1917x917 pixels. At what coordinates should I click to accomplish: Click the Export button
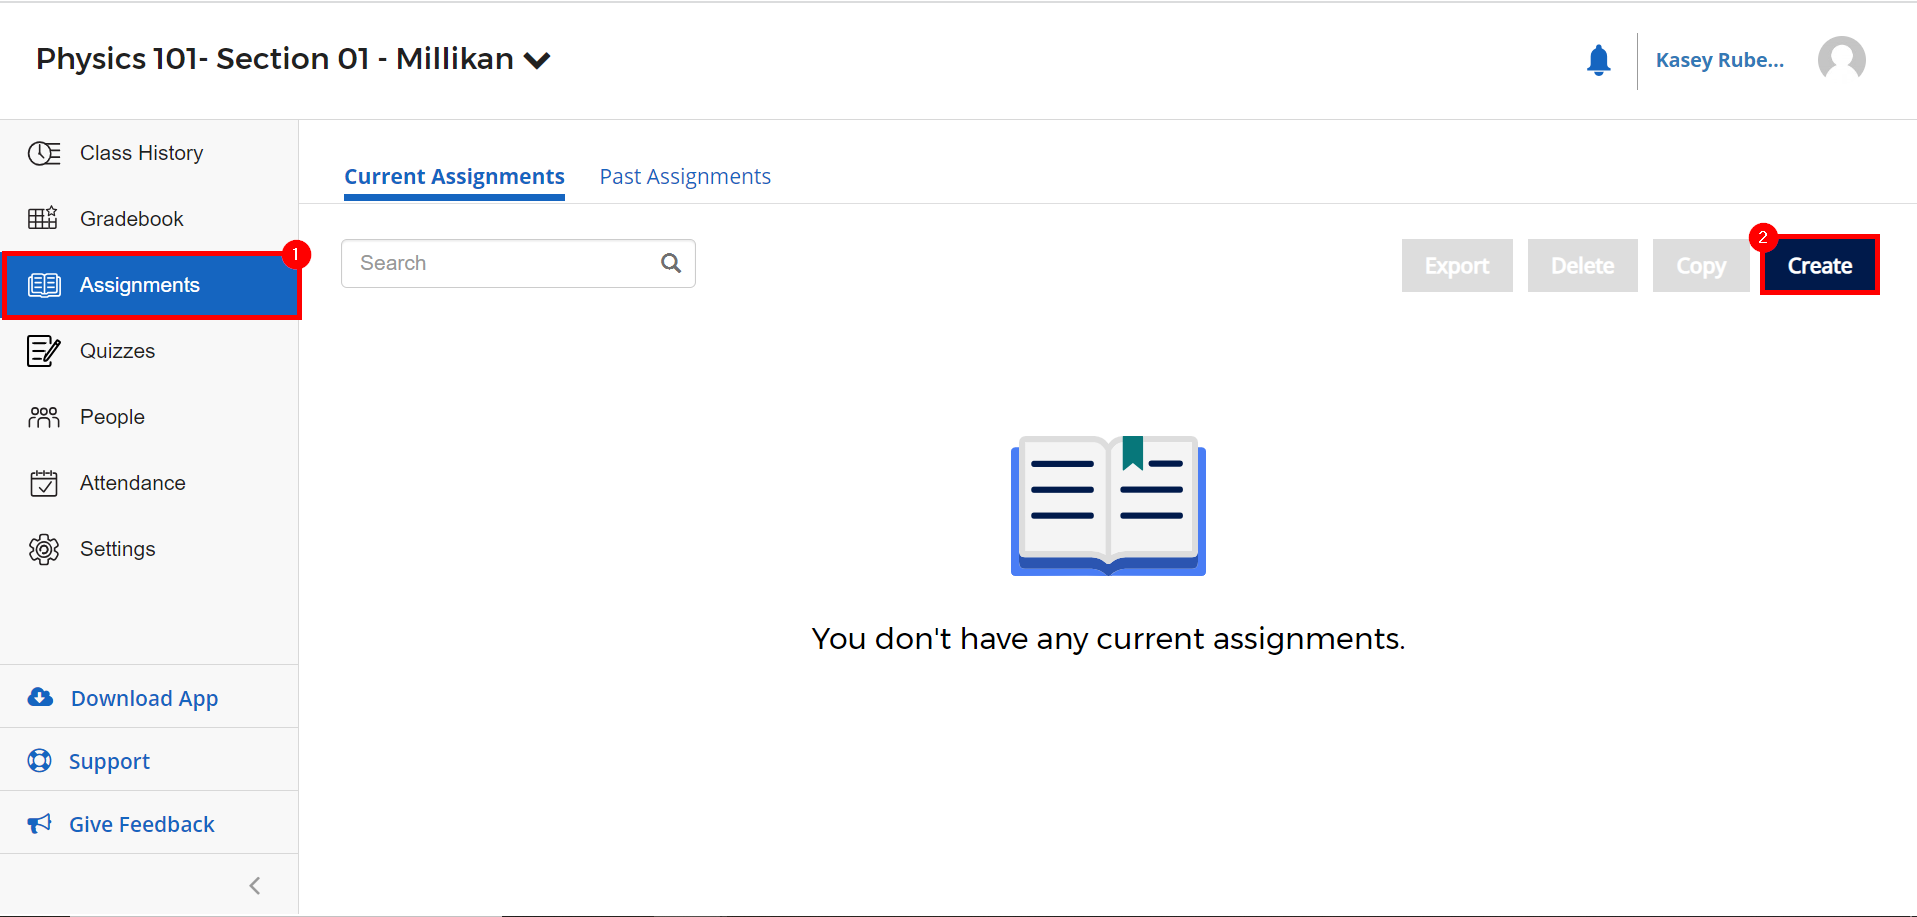tap(1456, 265)
